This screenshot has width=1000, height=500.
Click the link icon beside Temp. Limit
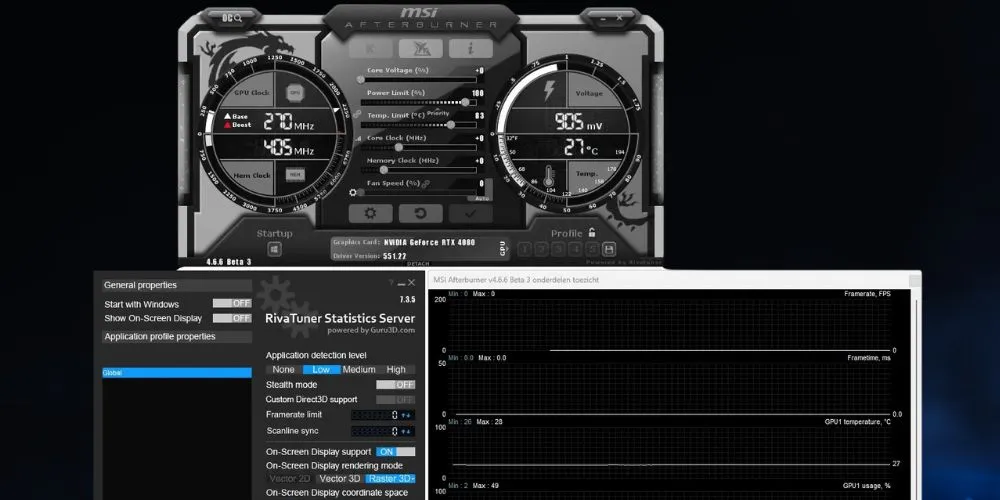(357, 115)
